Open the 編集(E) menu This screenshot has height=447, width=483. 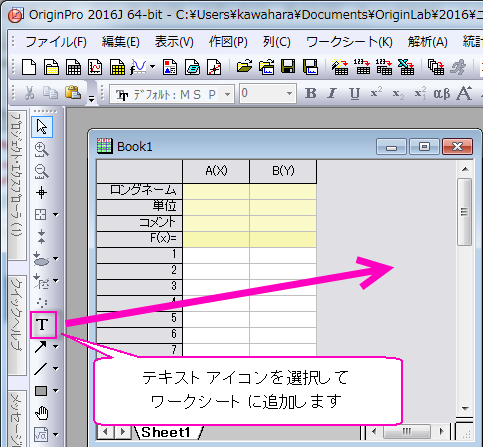point(121,42)
